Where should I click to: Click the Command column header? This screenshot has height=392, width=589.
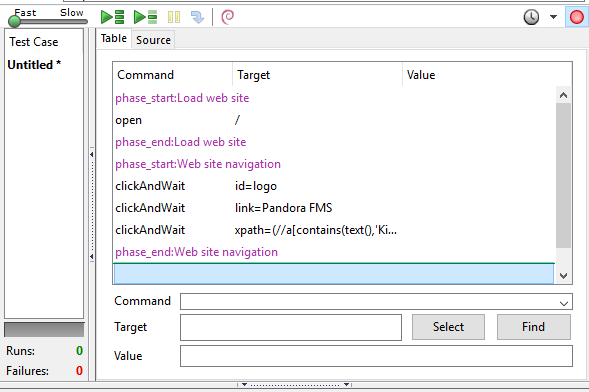[173, 75]
